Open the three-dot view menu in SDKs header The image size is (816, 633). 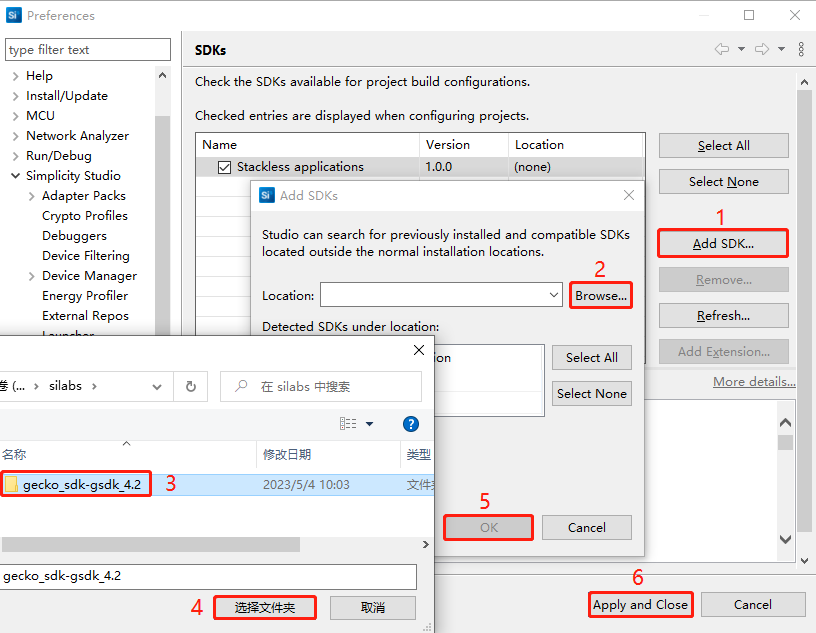point(801,49)
